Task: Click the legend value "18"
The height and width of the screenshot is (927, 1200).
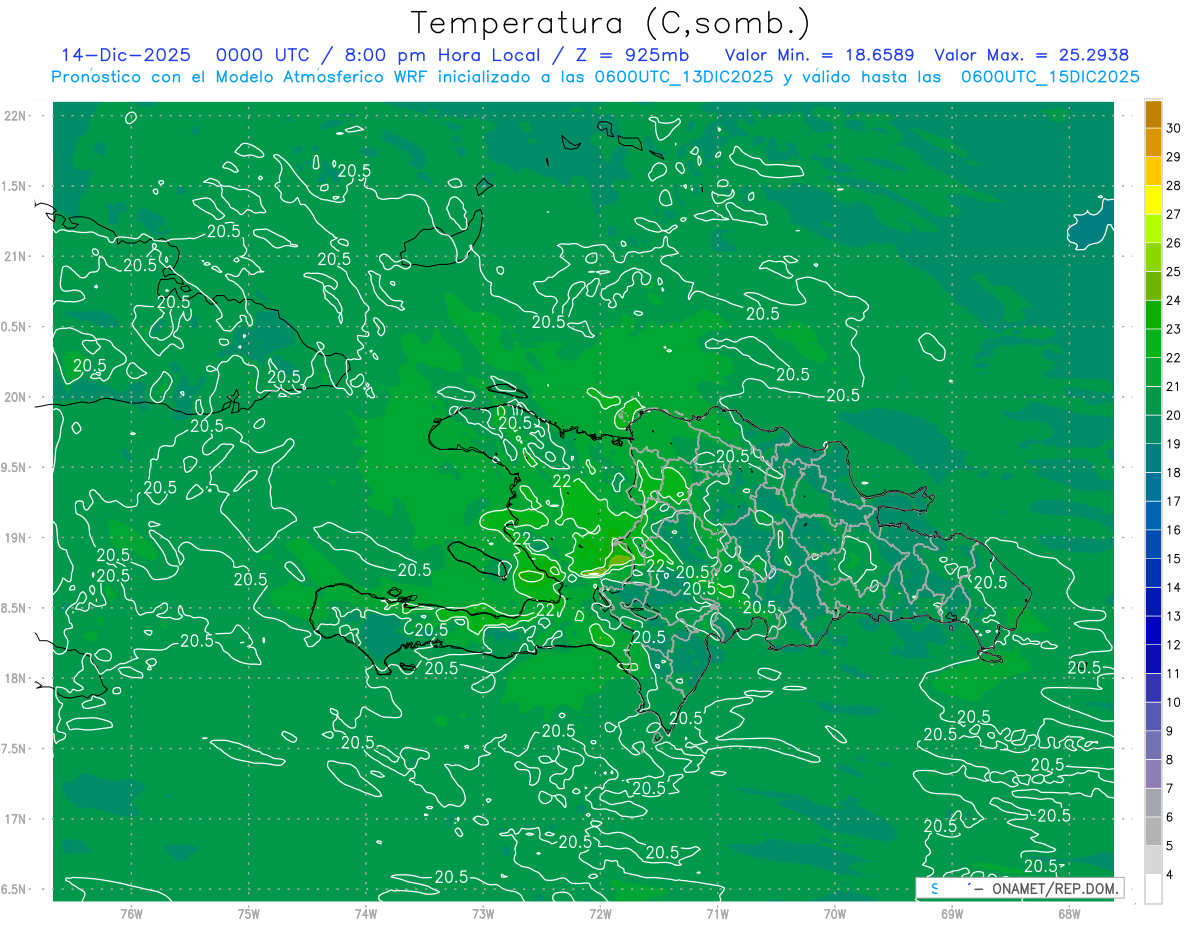Action: tap(1174, 473)
